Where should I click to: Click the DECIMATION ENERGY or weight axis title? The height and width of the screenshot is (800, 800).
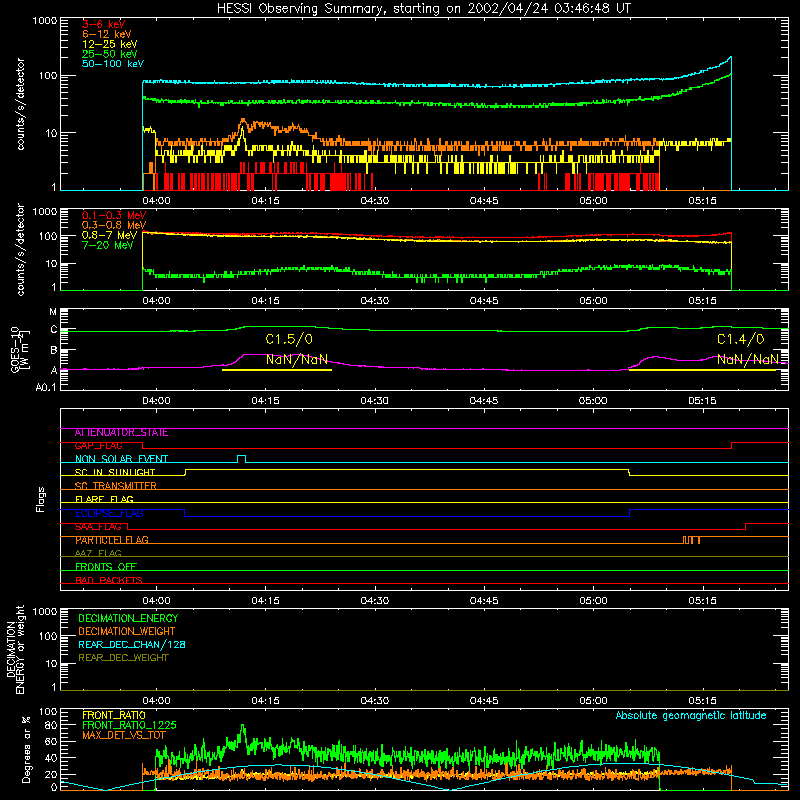point(15,649)
